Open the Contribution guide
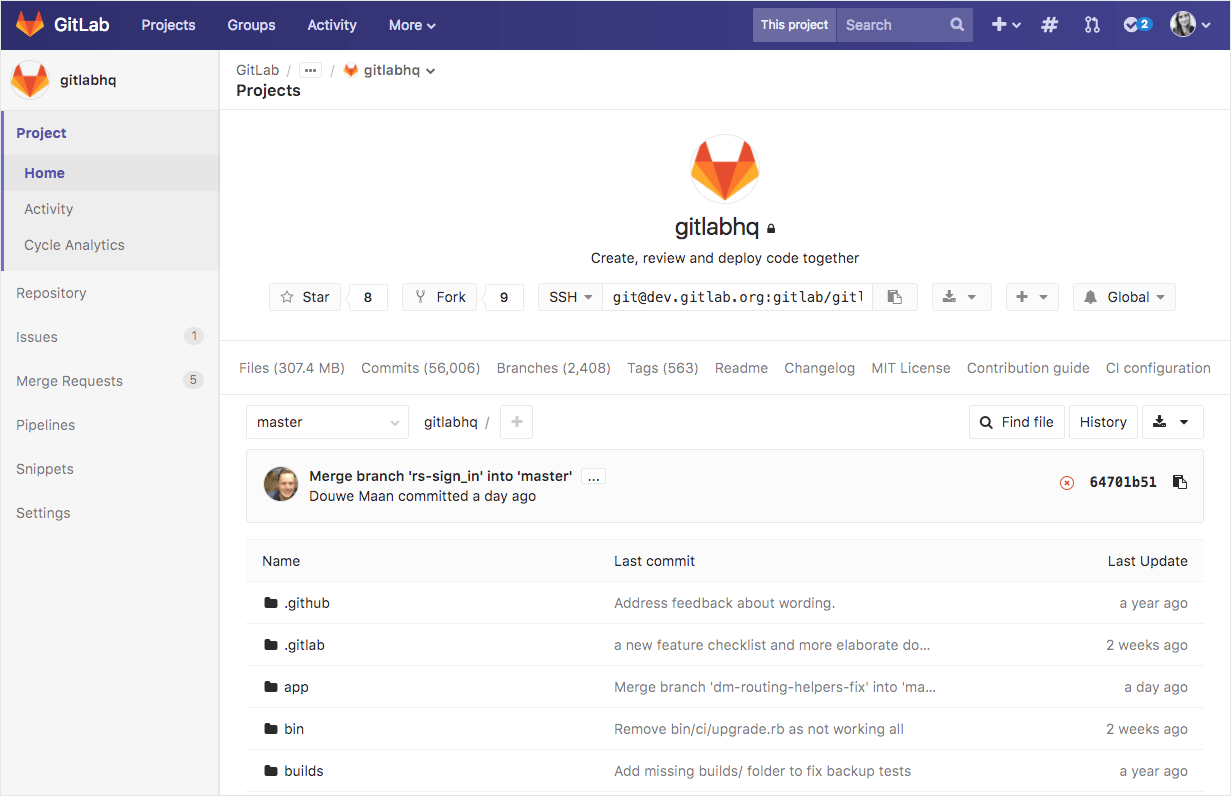 click(x=1027, y=367)
